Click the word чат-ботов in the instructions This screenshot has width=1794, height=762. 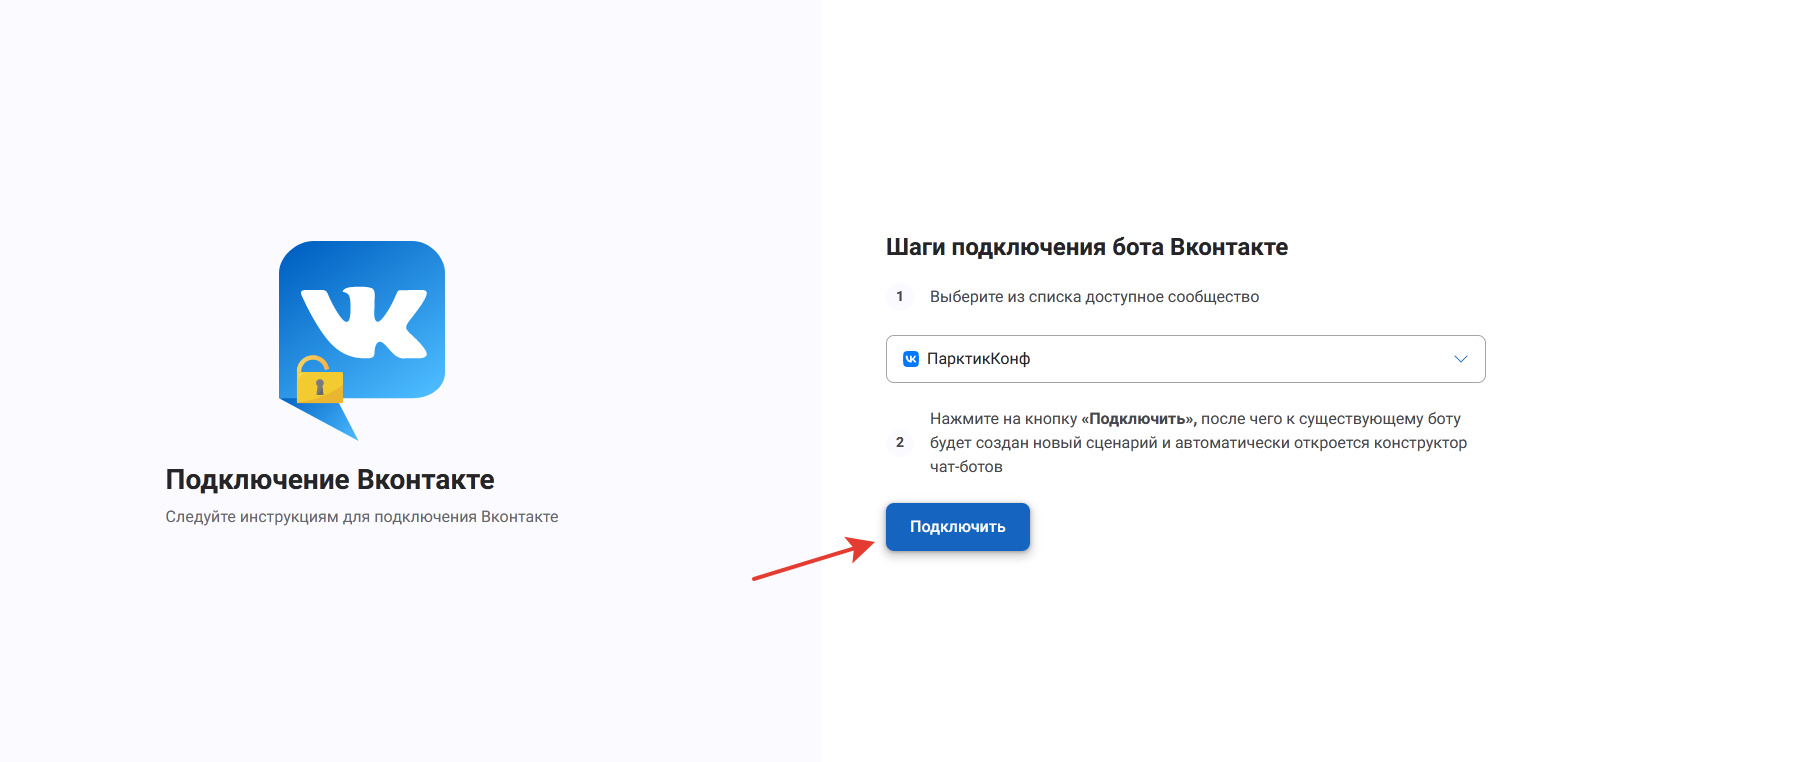966,467
